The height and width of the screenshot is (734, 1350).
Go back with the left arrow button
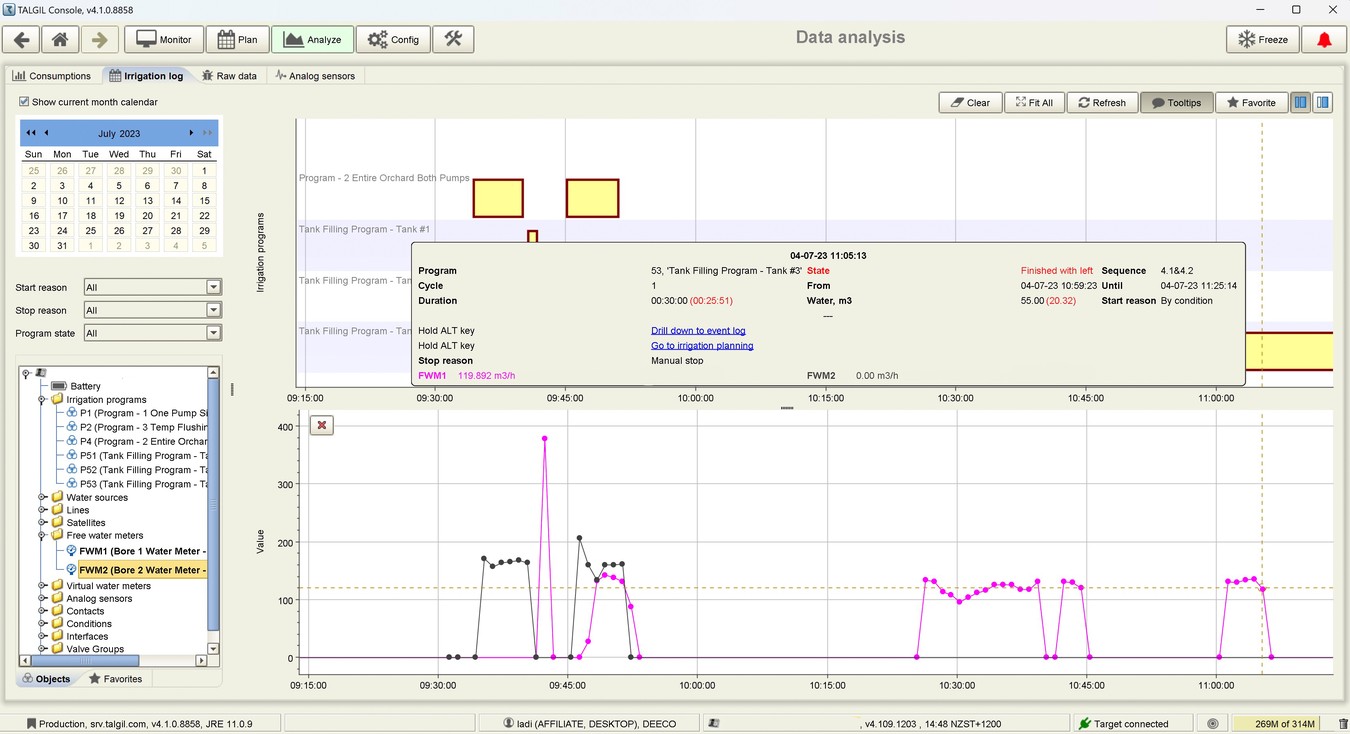(x=22, y=39)
